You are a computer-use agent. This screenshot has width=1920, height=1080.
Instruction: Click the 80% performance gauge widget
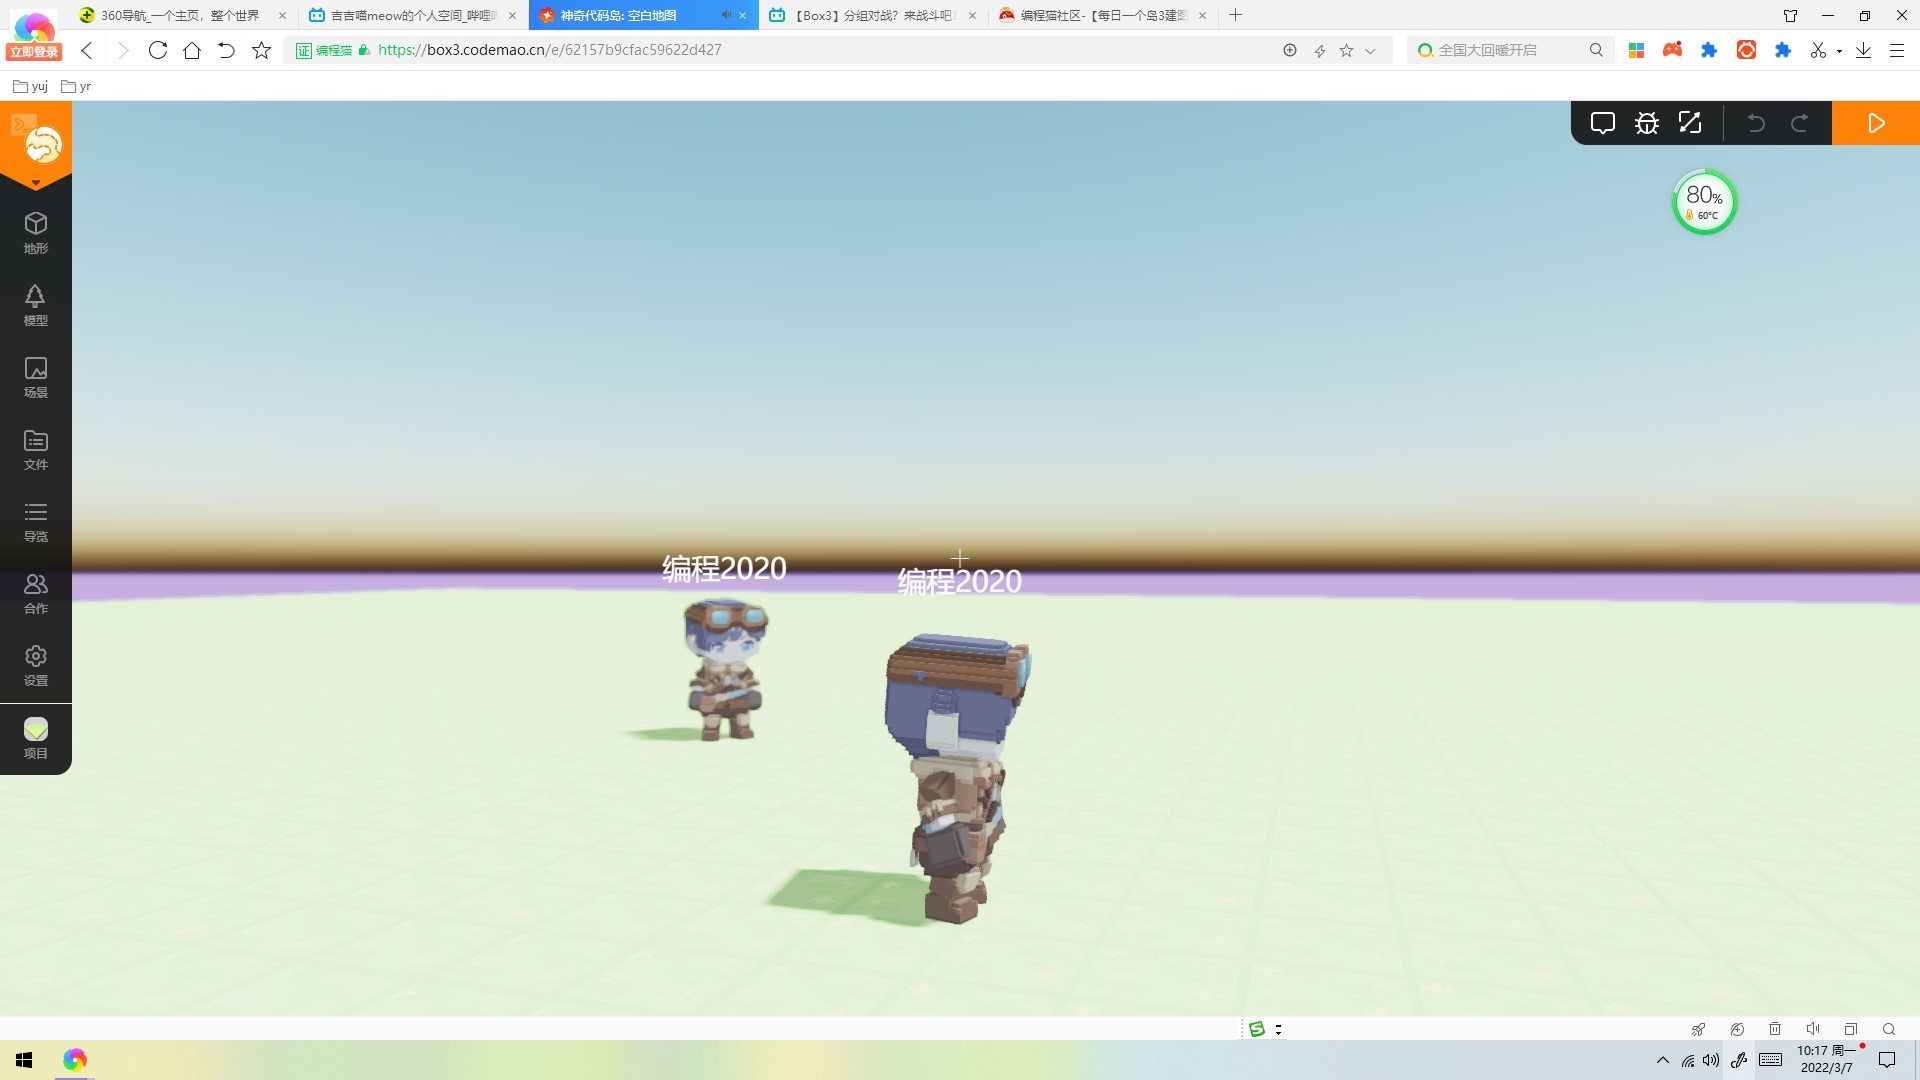point(1705,202)
